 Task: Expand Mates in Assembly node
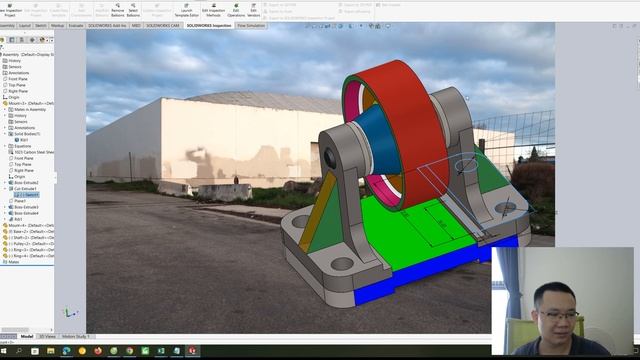coord(5,109)
